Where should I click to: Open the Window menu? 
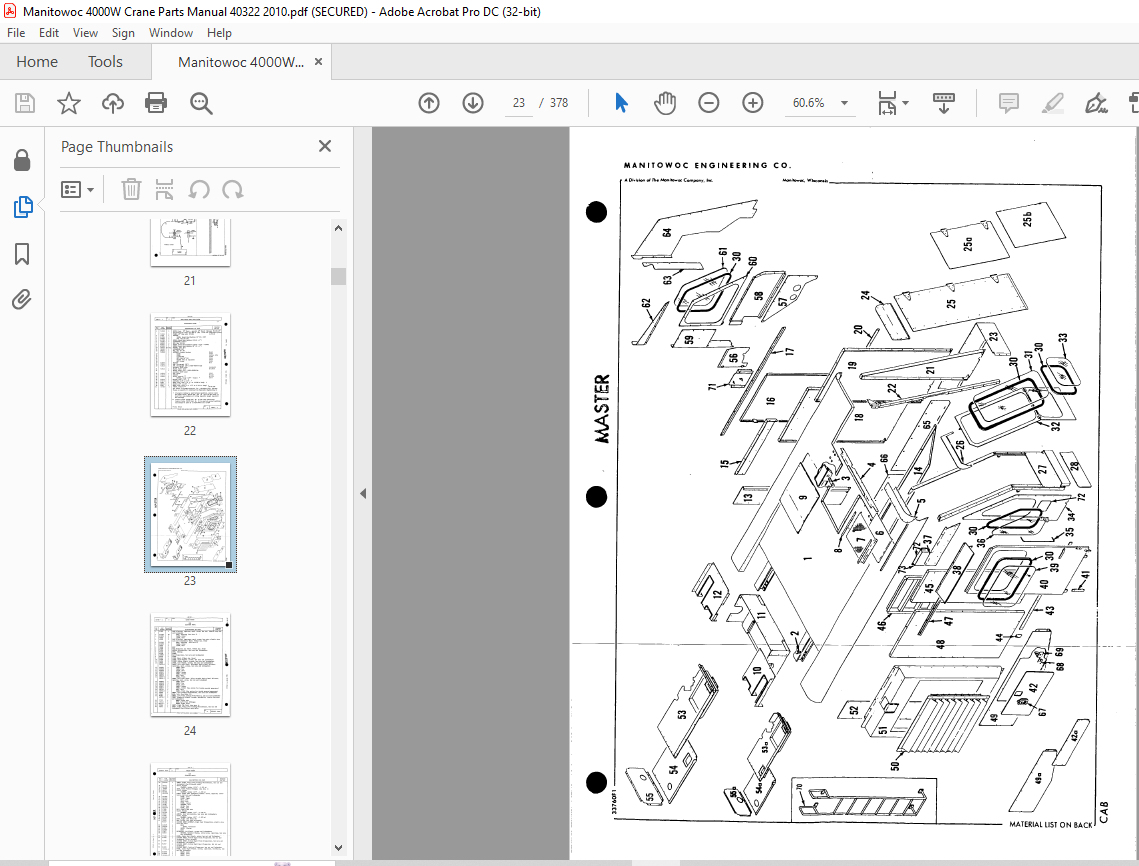point(171,33)
